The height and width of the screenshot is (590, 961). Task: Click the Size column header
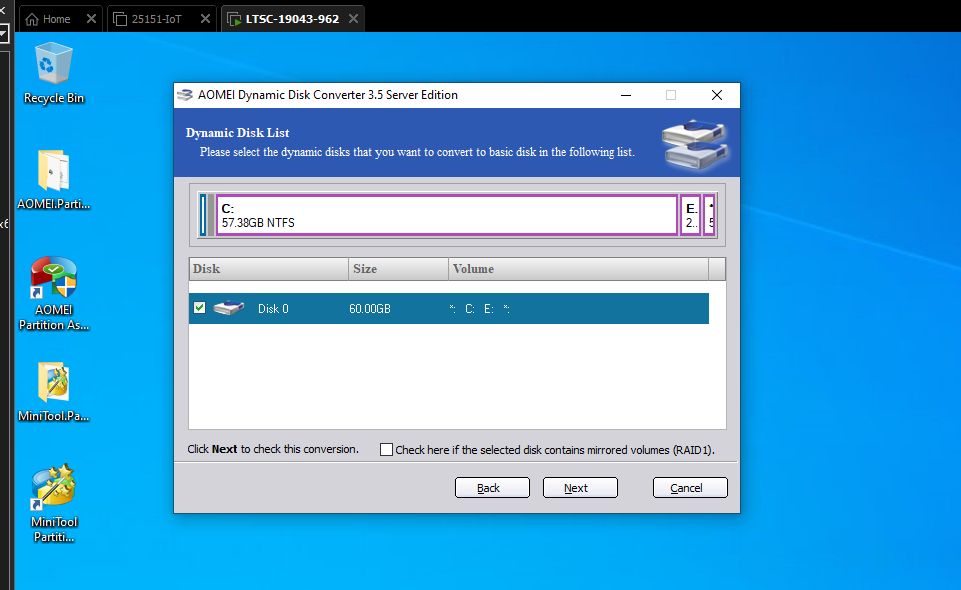tap(398, 269)
